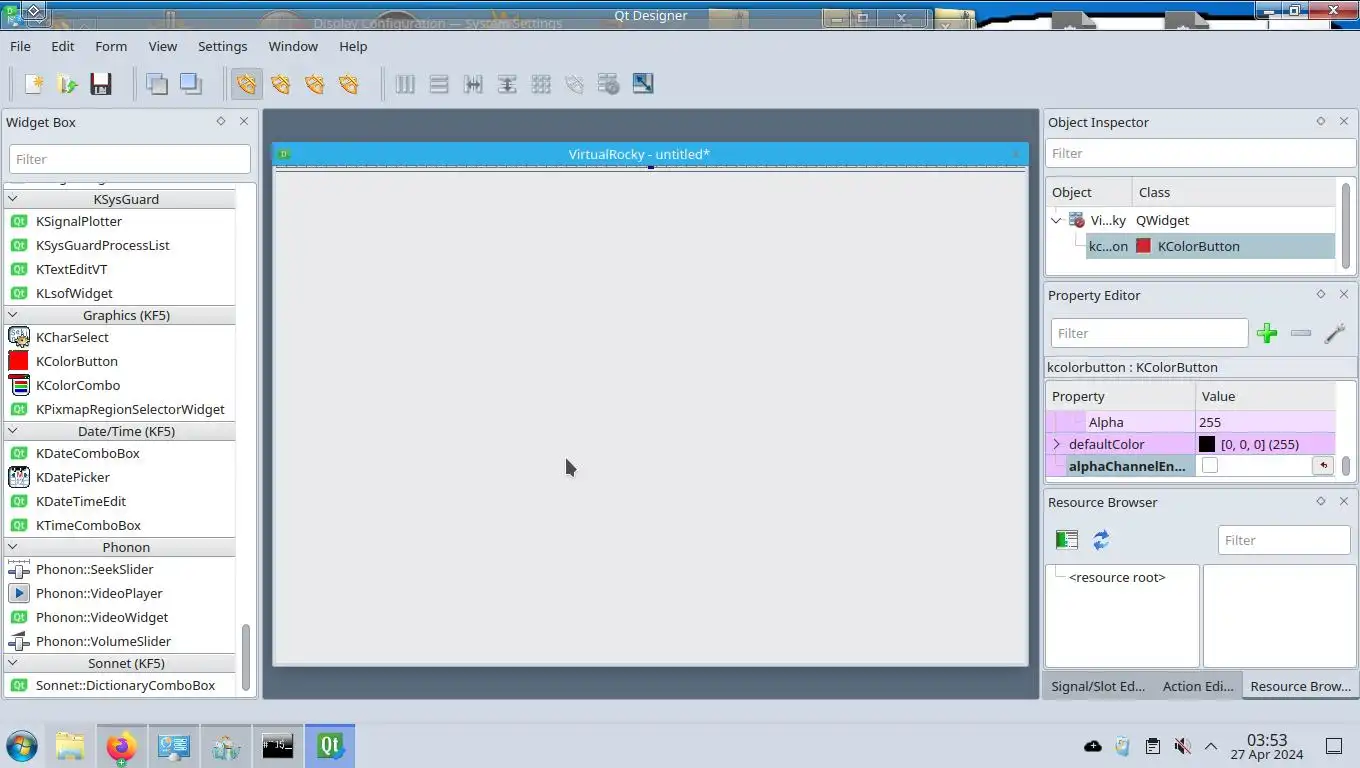Select the KDatePicker widget icon
This screenshot has height=768, width=1360.
point(18,477)
